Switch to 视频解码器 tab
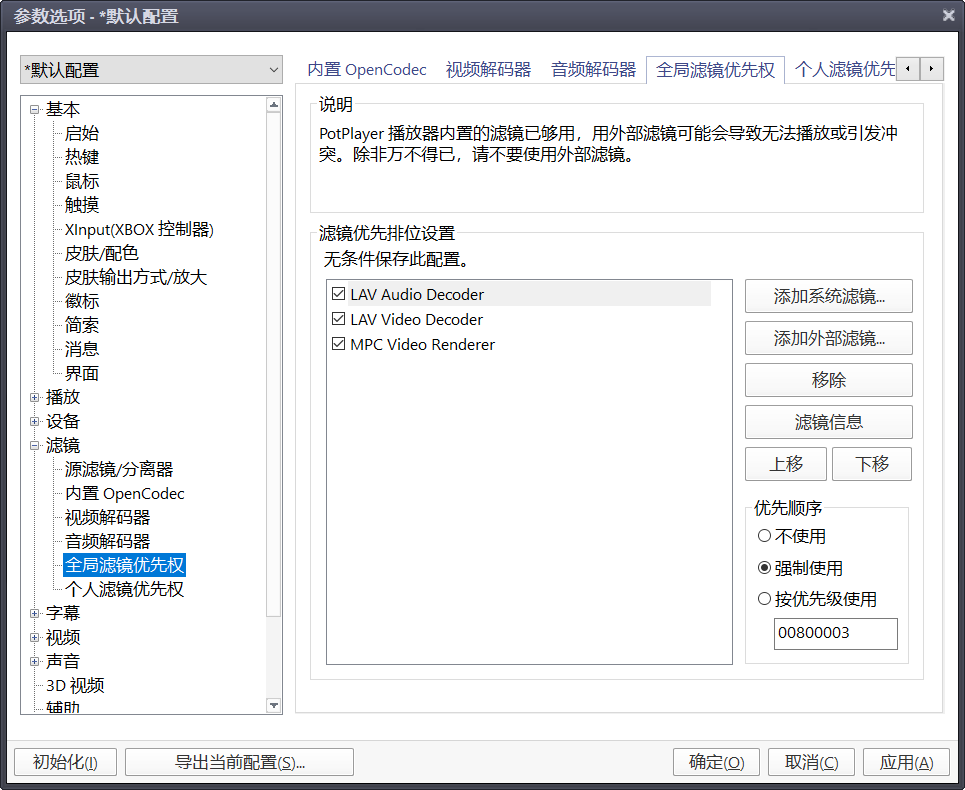The width and height of the screenshot is (965, 790). [x=488, y=70]
